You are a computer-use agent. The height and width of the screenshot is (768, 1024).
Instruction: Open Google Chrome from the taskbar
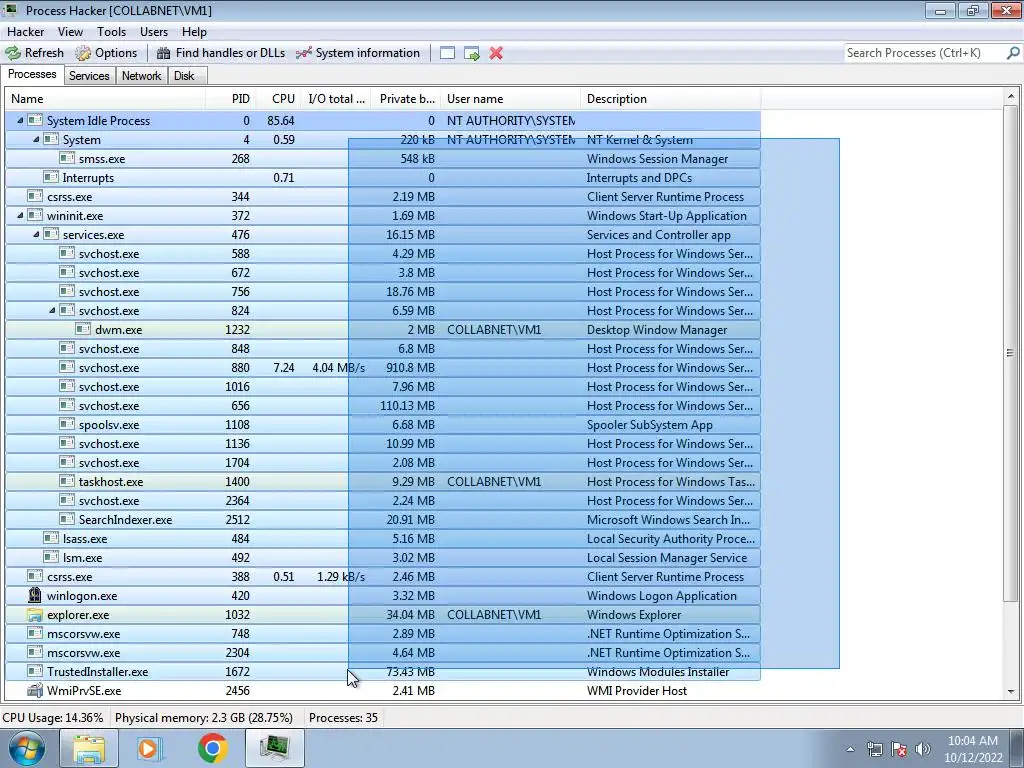tap(213, 748)
